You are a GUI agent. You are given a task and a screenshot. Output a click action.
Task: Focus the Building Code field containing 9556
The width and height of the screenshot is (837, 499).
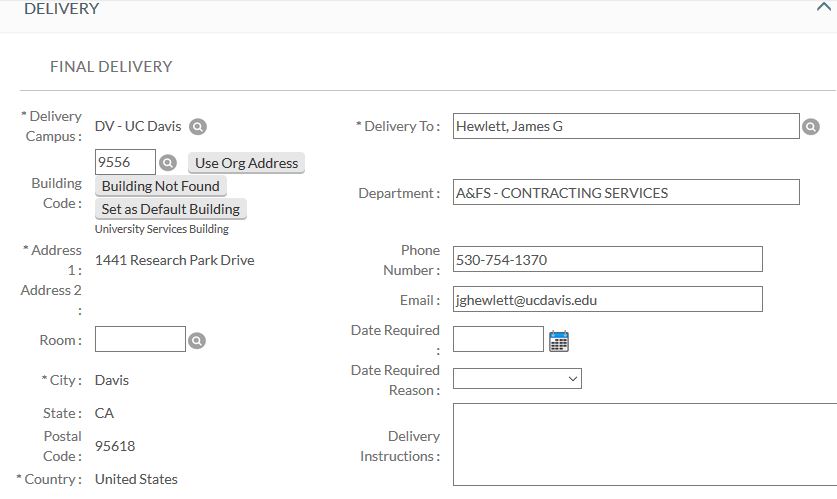[125, 162]
